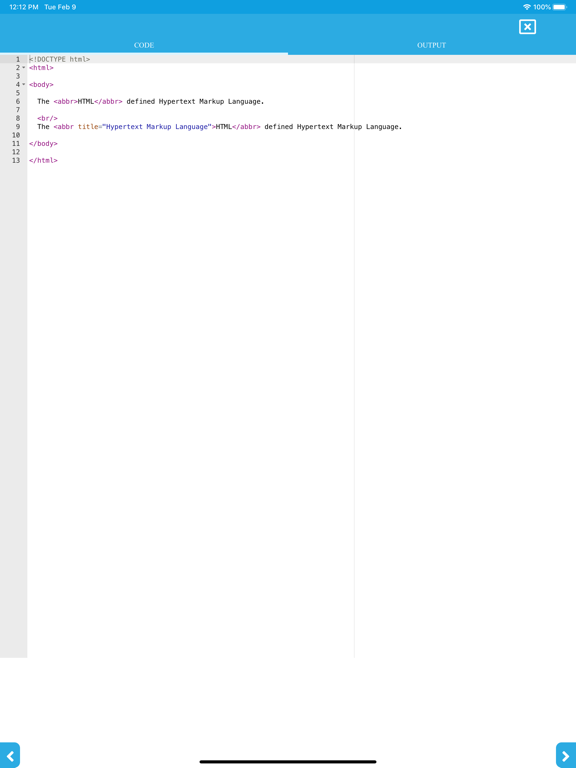Click line number 11 in the gutter
Viewport: 576px width, 768px height.
(16, 144)
